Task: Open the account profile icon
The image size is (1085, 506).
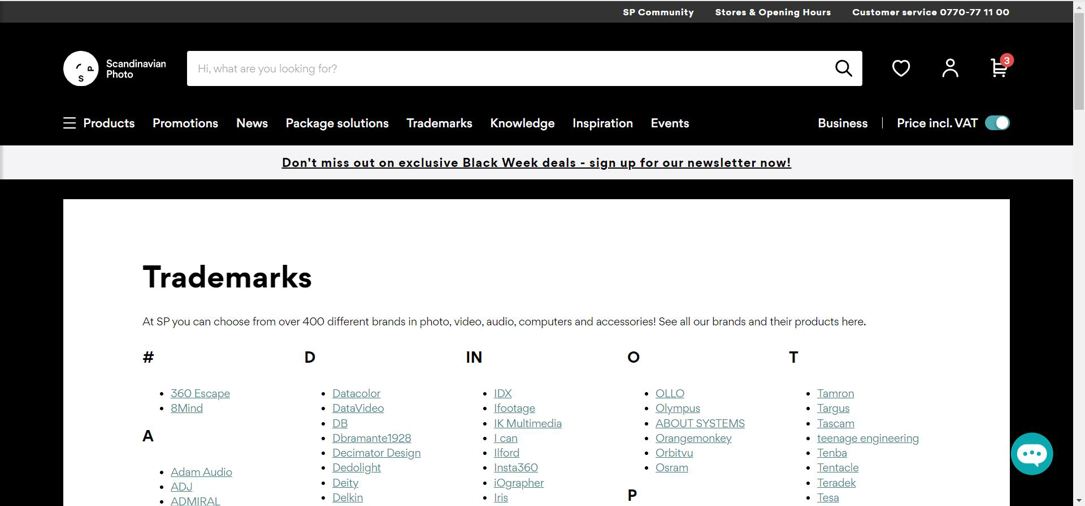Action: (x=950, y=68)
